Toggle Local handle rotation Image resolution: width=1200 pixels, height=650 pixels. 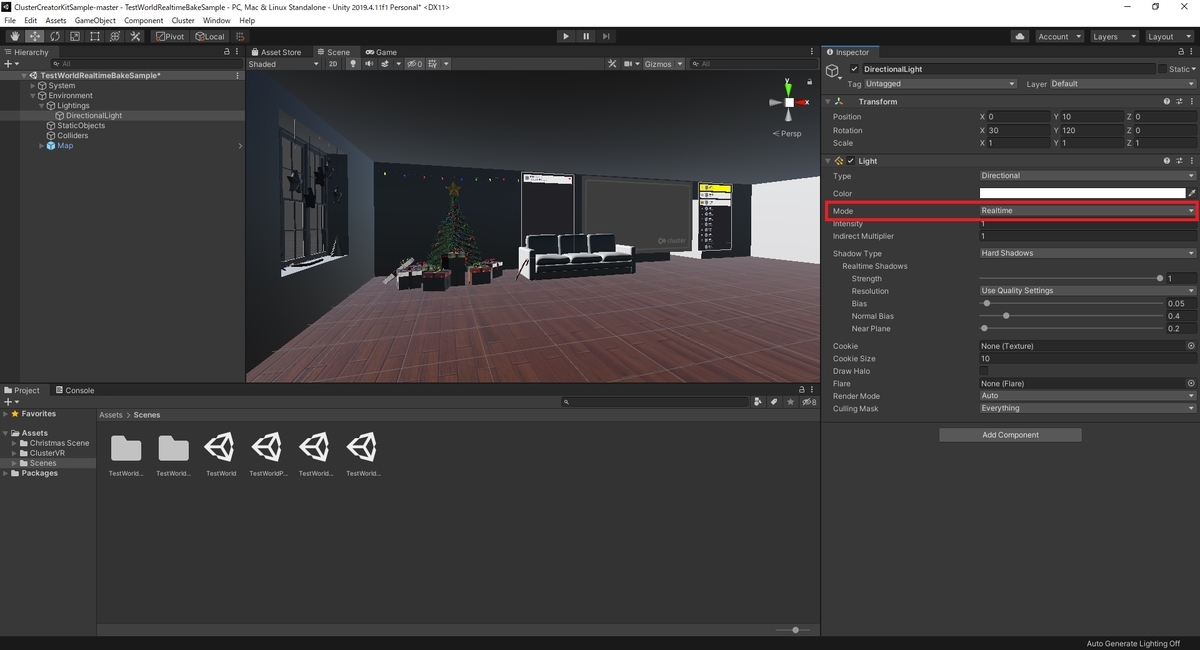pyautogui.click(x=209, y=36)
